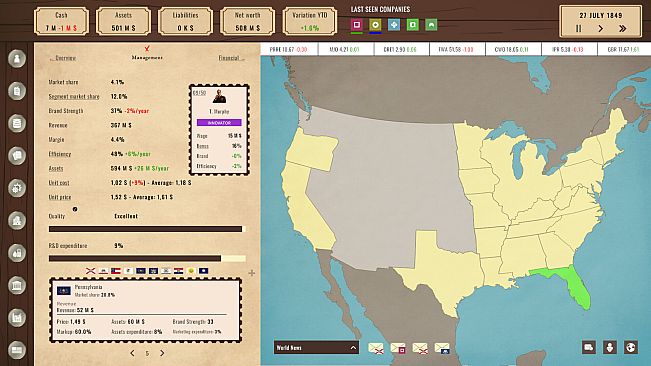Viewport: 651px width, 366px height.
Task: Open the factory chart sidebar icon
Action: pos(17,317)
